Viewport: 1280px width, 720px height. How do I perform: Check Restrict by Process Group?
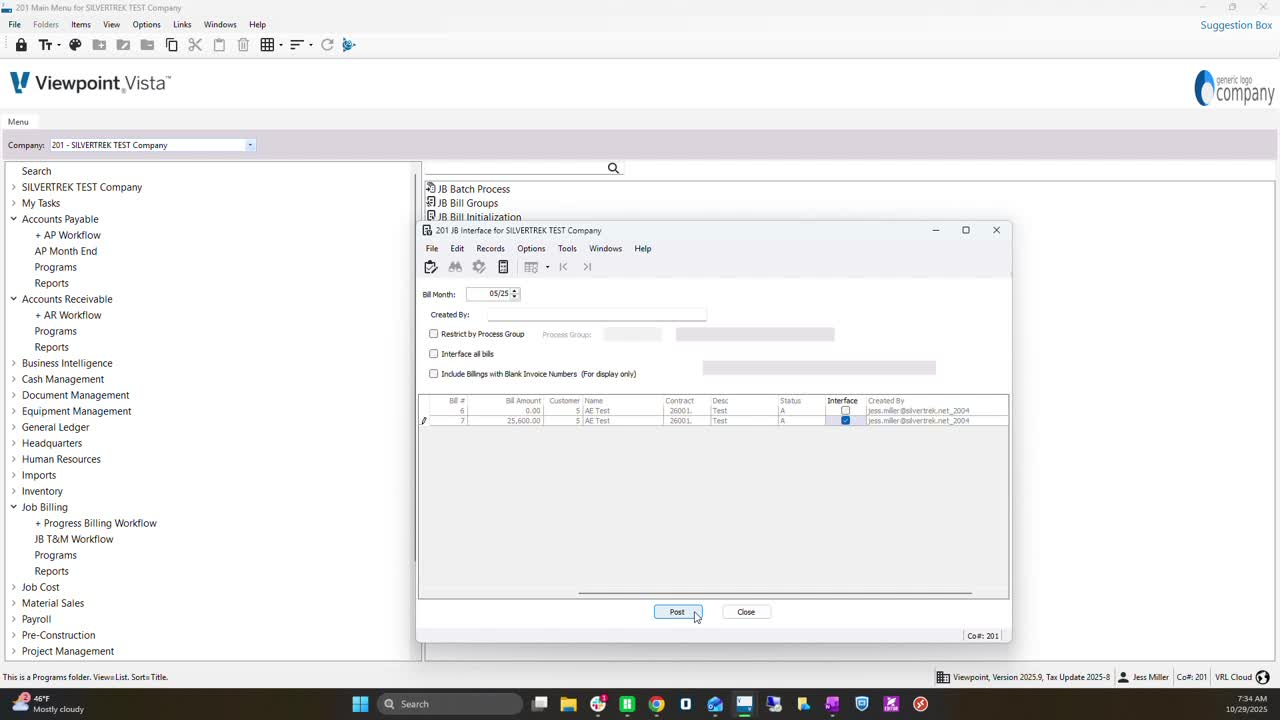coord(433,334)
